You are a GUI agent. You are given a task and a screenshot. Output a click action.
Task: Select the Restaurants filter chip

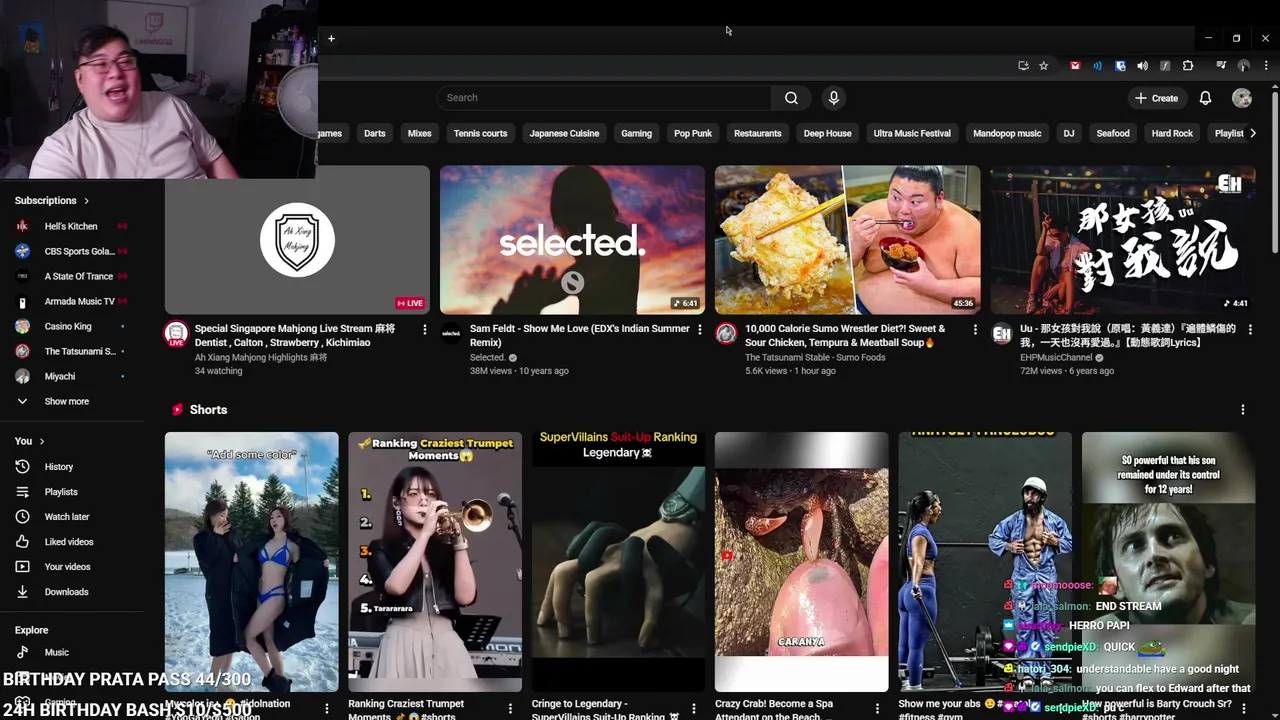[x=758, y=133]
